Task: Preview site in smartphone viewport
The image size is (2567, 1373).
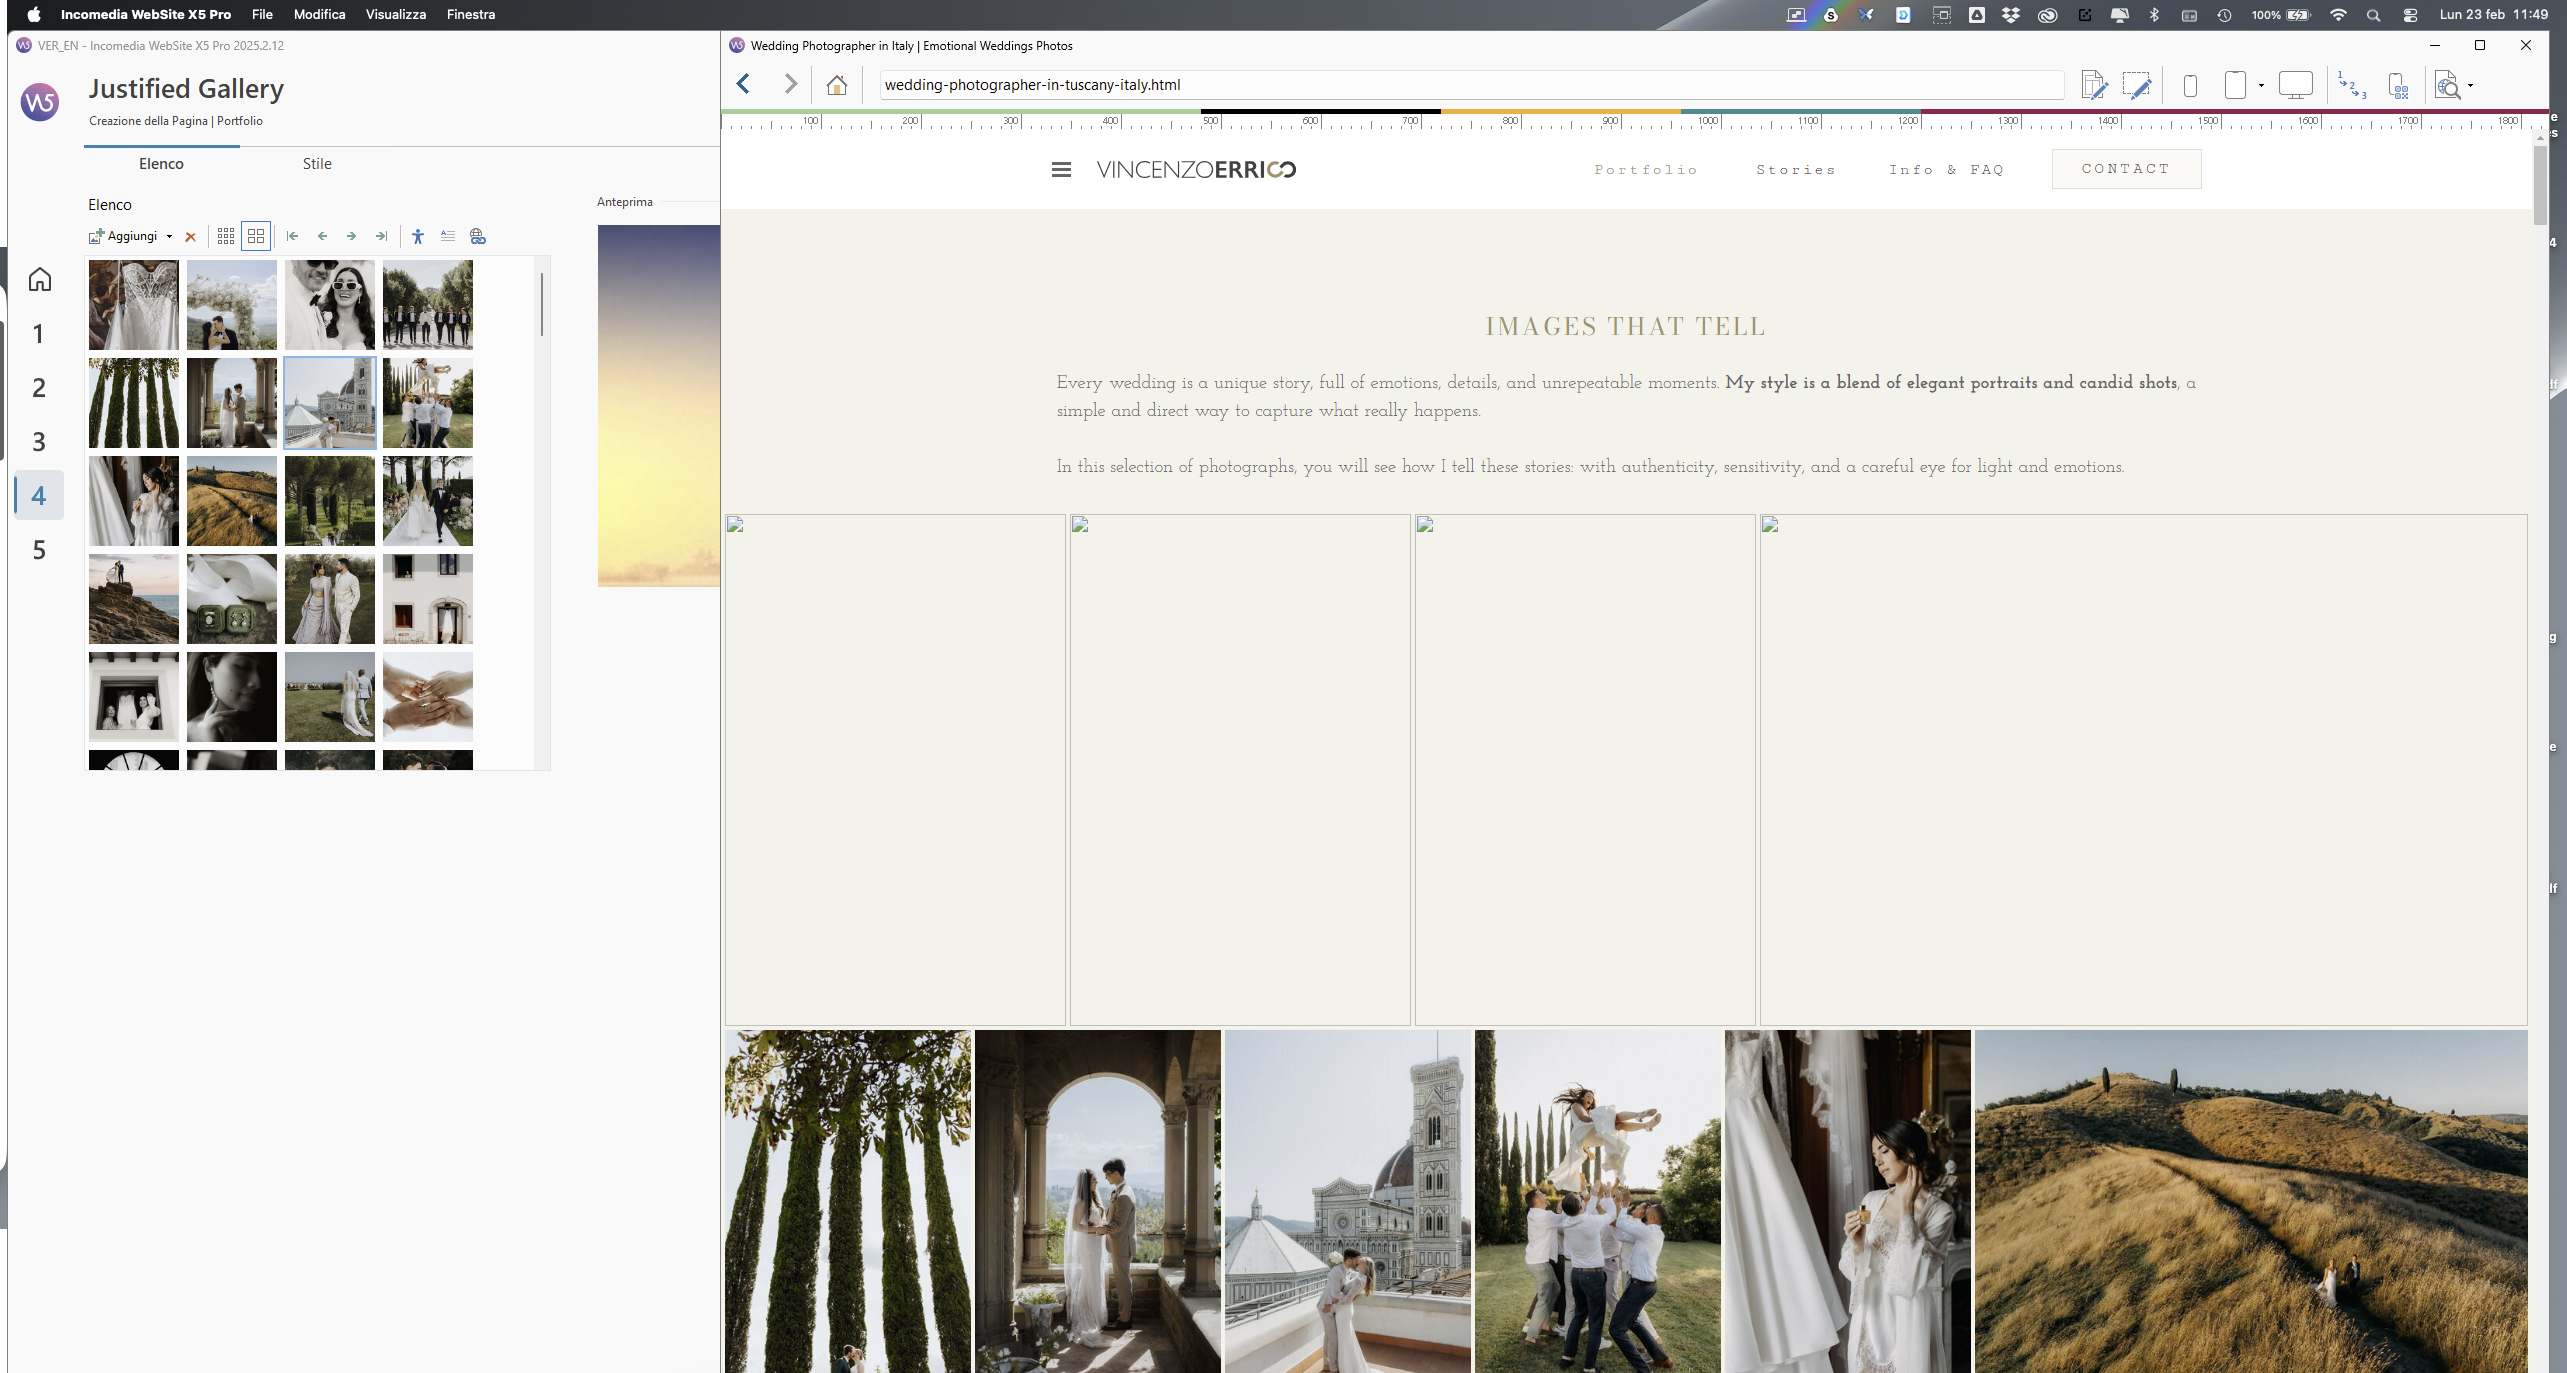Action: click(x=2190, y=86)
